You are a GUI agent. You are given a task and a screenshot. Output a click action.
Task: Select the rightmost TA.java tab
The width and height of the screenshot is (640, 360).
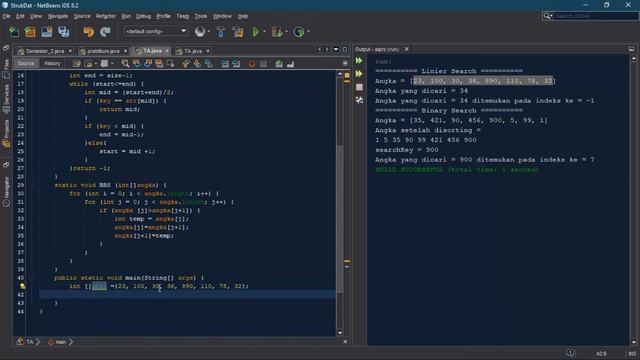193,51
